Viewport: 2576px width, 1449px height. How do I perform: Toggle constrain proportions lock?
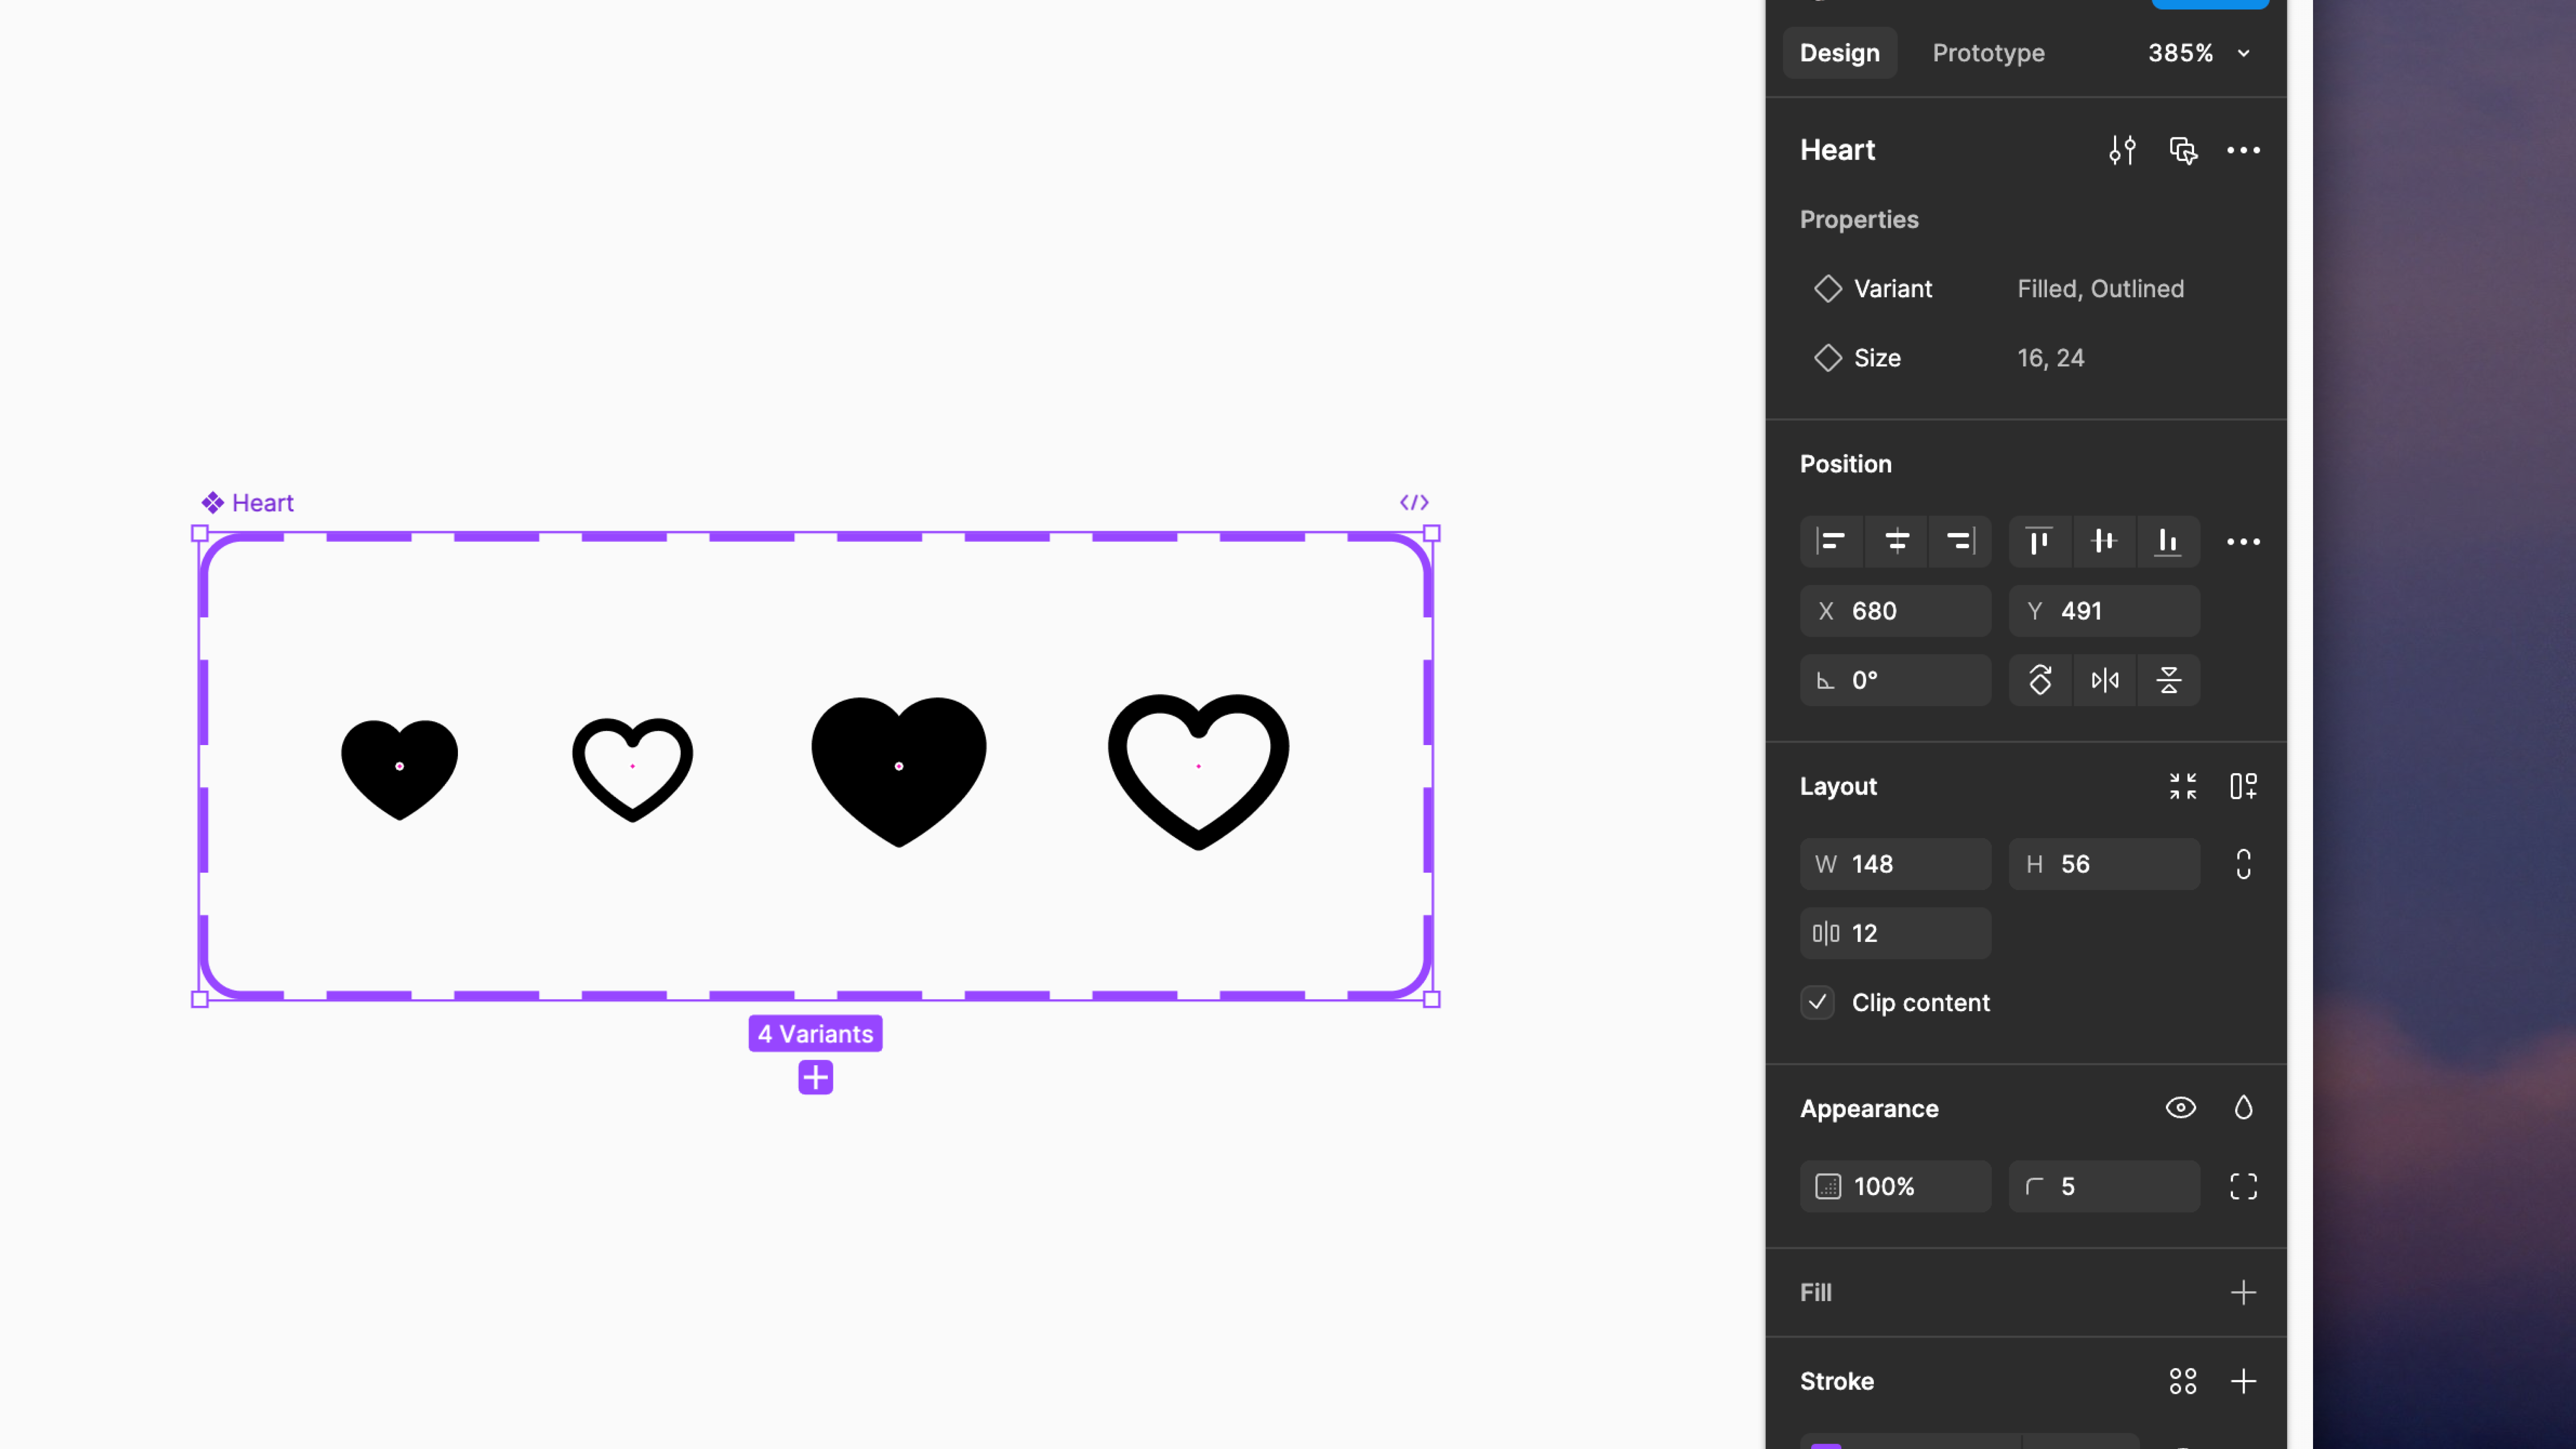(x=2243, y=864)
